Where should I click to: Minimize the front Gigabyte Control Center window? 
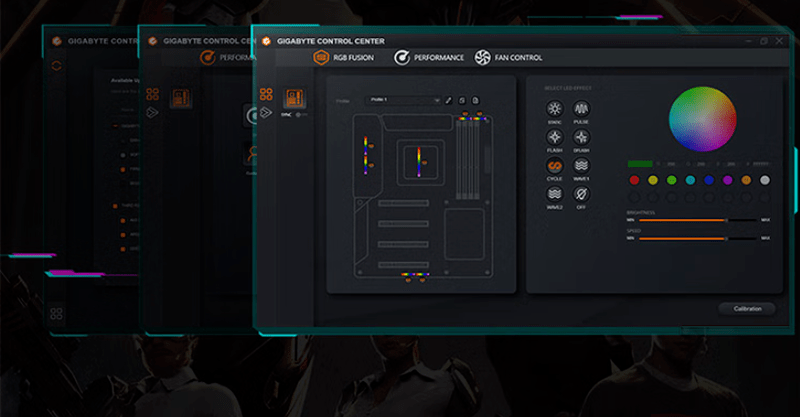748,41
